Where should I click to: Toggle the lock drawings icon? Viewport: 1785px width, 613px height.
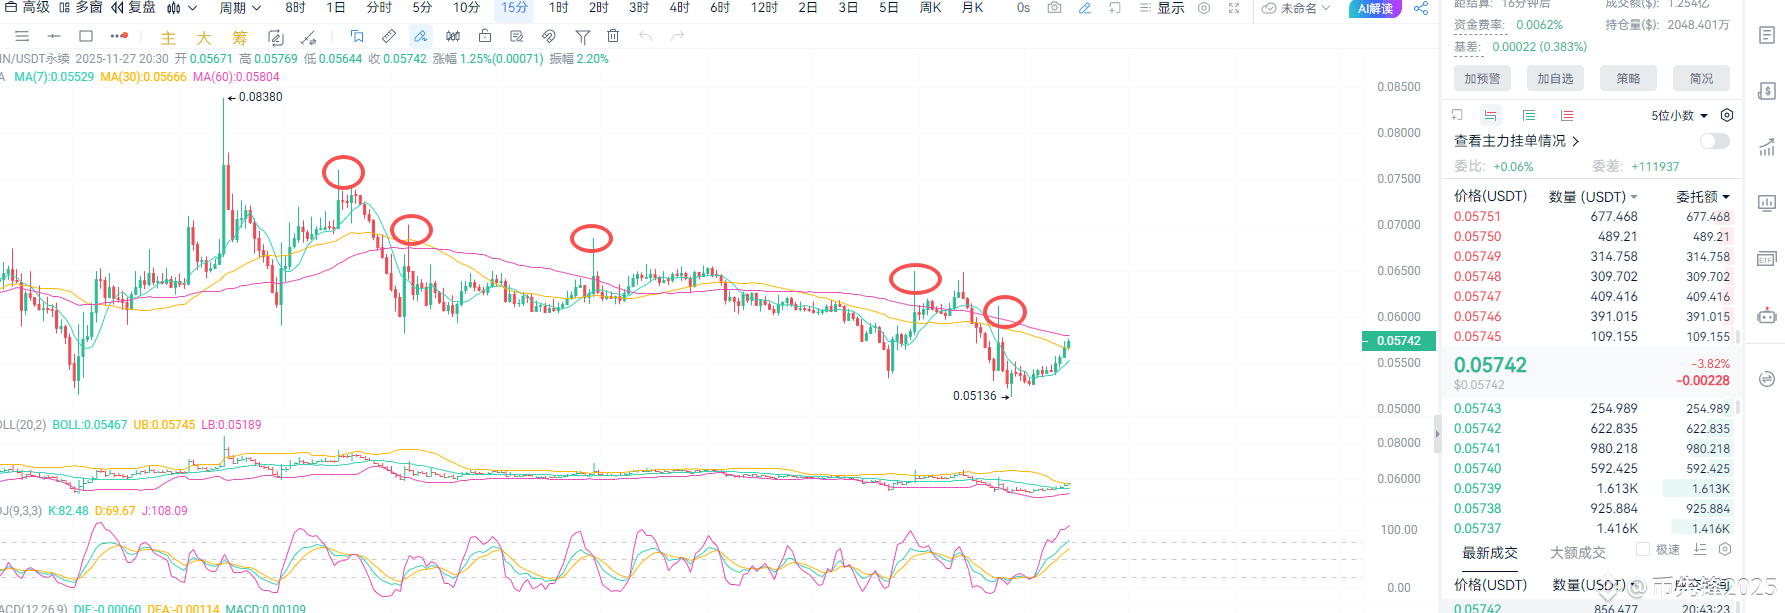[485, 36]
